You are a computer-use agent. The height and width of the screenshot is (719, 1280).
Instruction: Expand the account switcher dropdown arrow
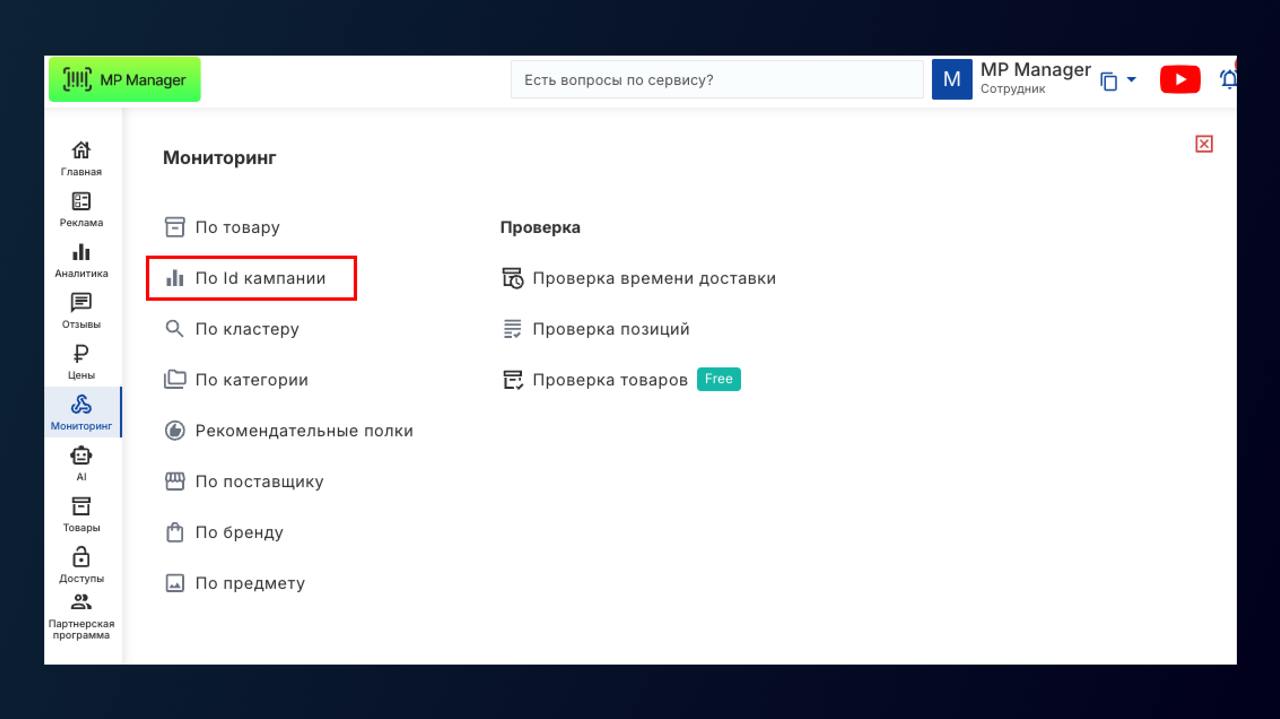[x=1131, y=80]
